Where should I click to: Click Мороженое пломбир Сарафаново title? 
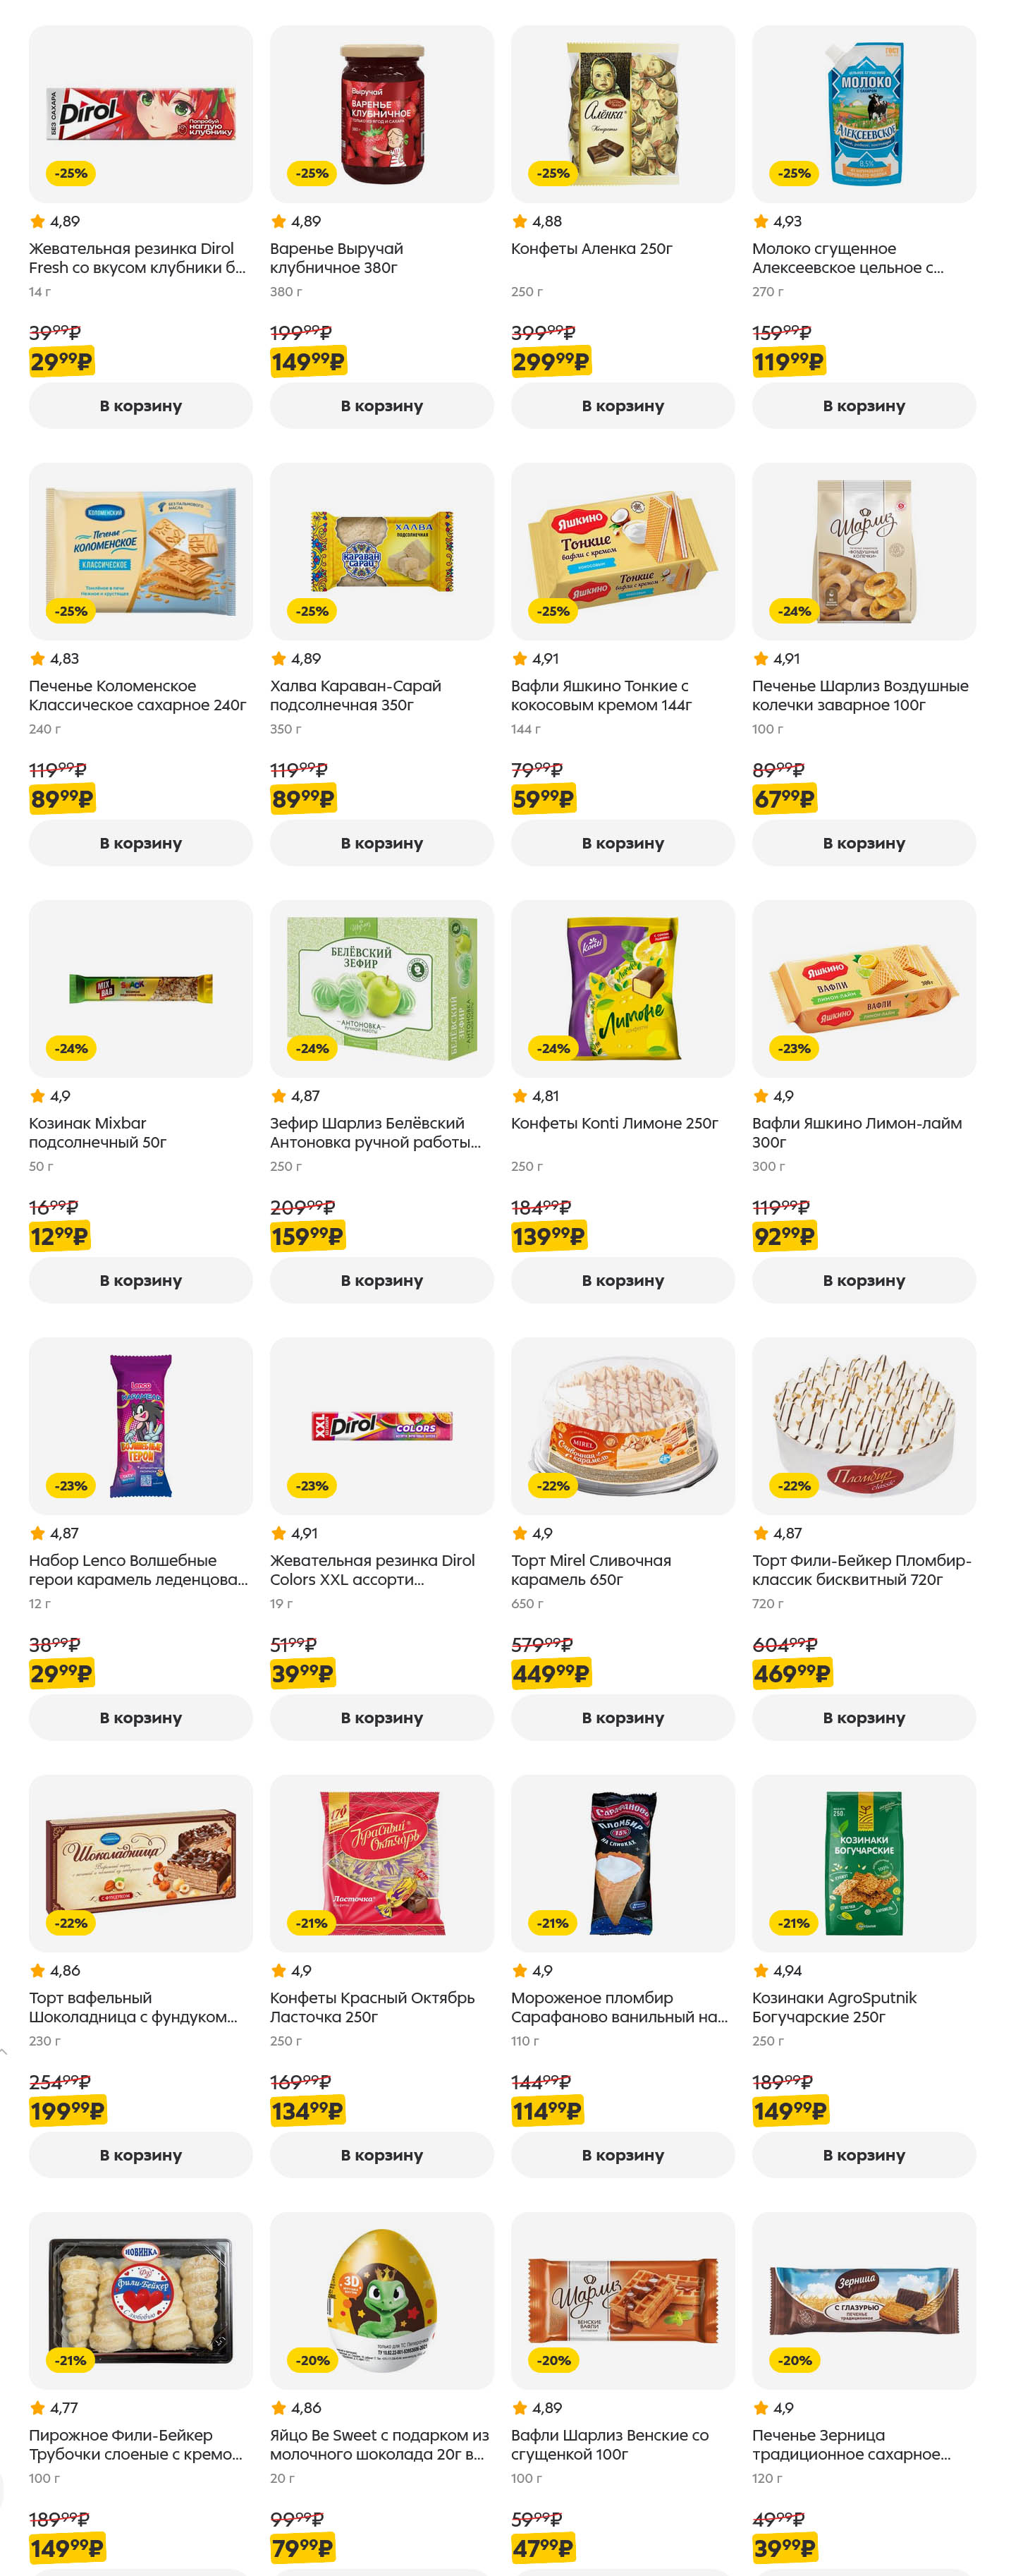coord(618,2006)
